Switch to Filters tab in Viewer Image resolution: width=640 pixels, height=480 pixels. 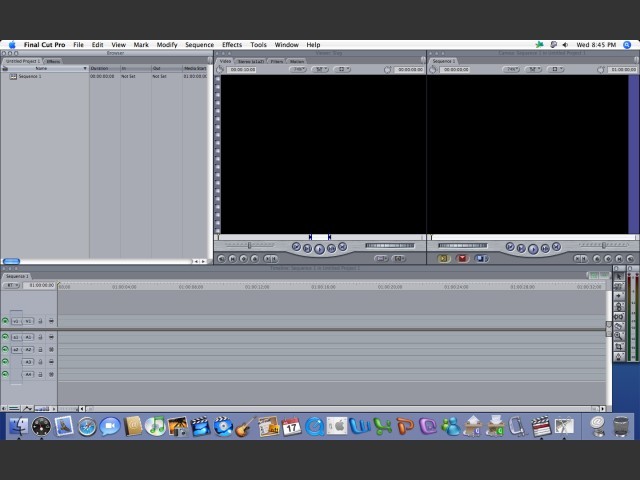[277, 61]
